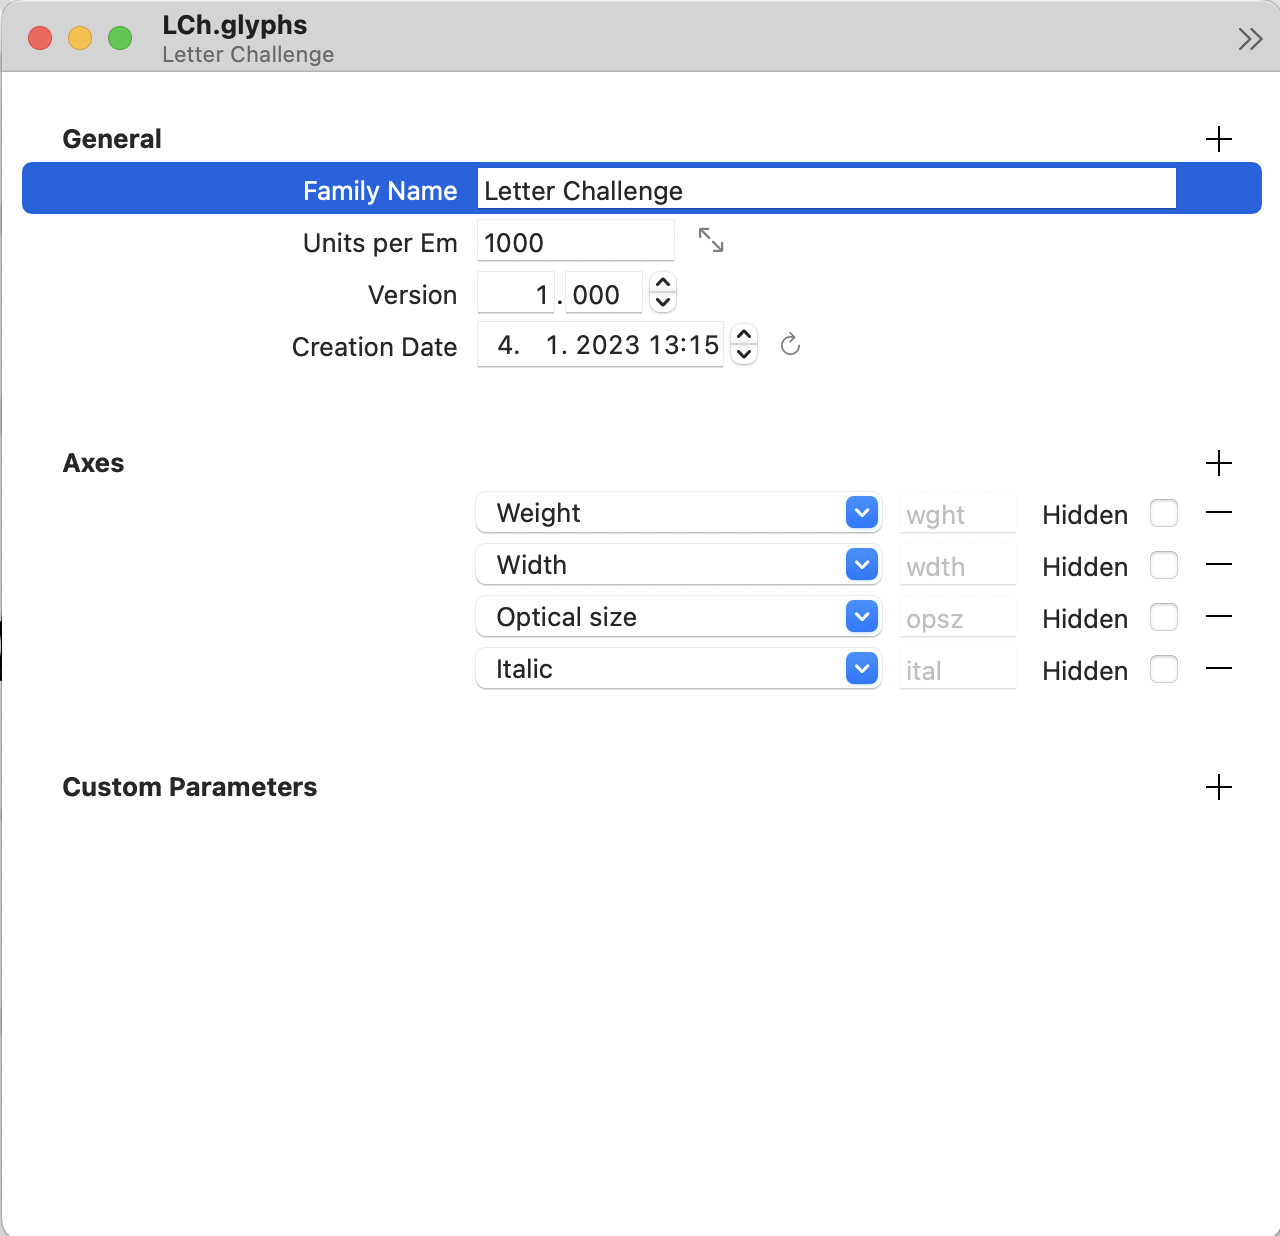Click the Units per Em field
Image resolution: width=1280 pixels, height=1236 pixels.
(x=575, y=242)
